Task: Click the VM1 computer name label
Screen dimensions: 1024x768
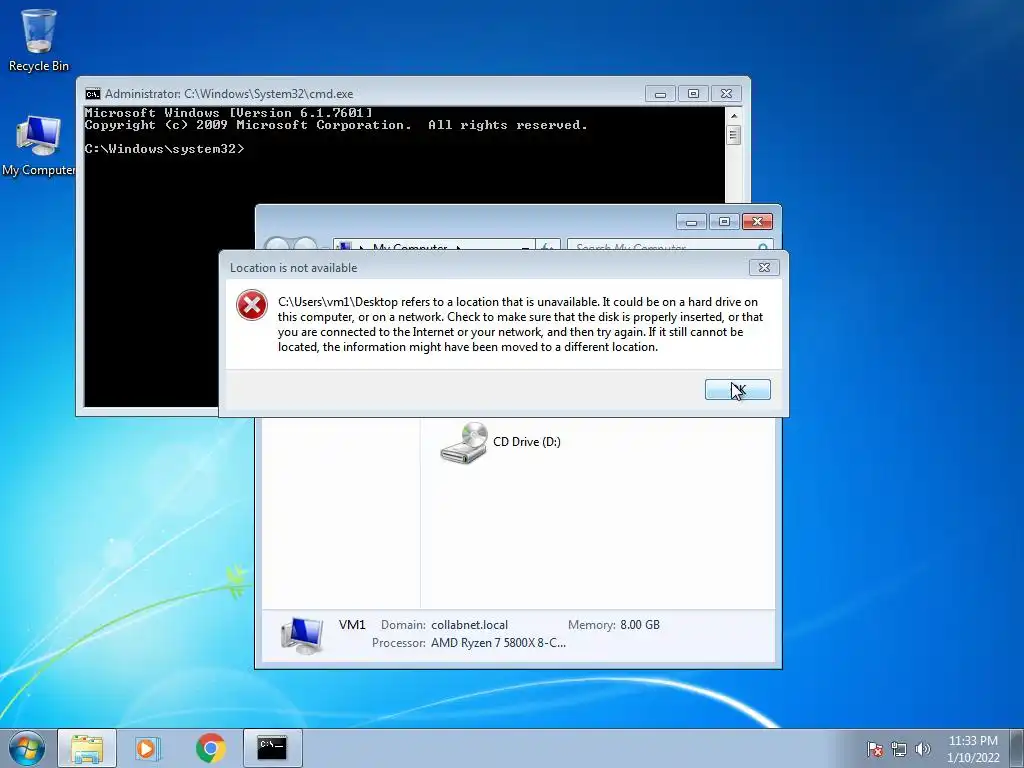Action: pyautogui.click(x=352, y=625)
